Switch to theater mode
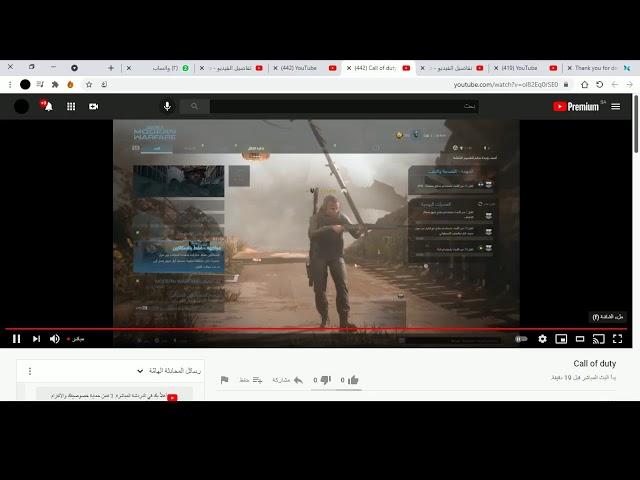The image size is (640, 480). (x=580, y=339)
